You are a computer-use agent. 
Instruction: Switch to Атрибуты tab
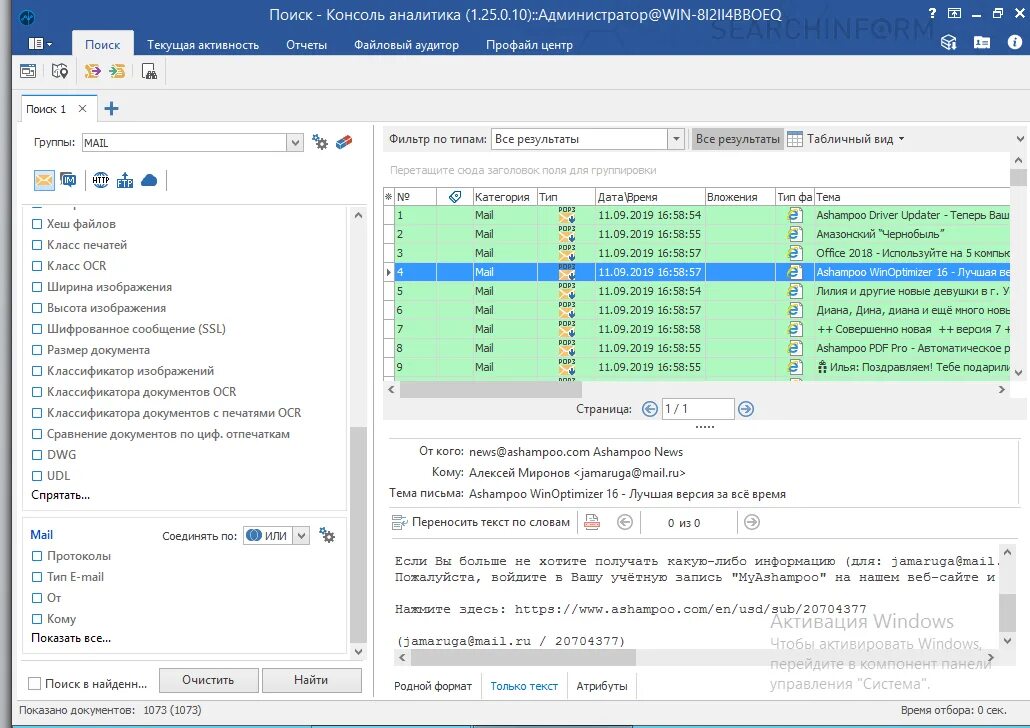tap(602, 686)
